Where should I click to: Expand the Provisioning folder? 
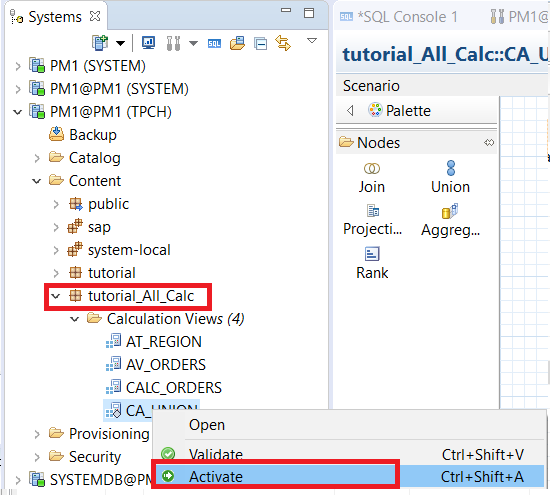point(37,434)
